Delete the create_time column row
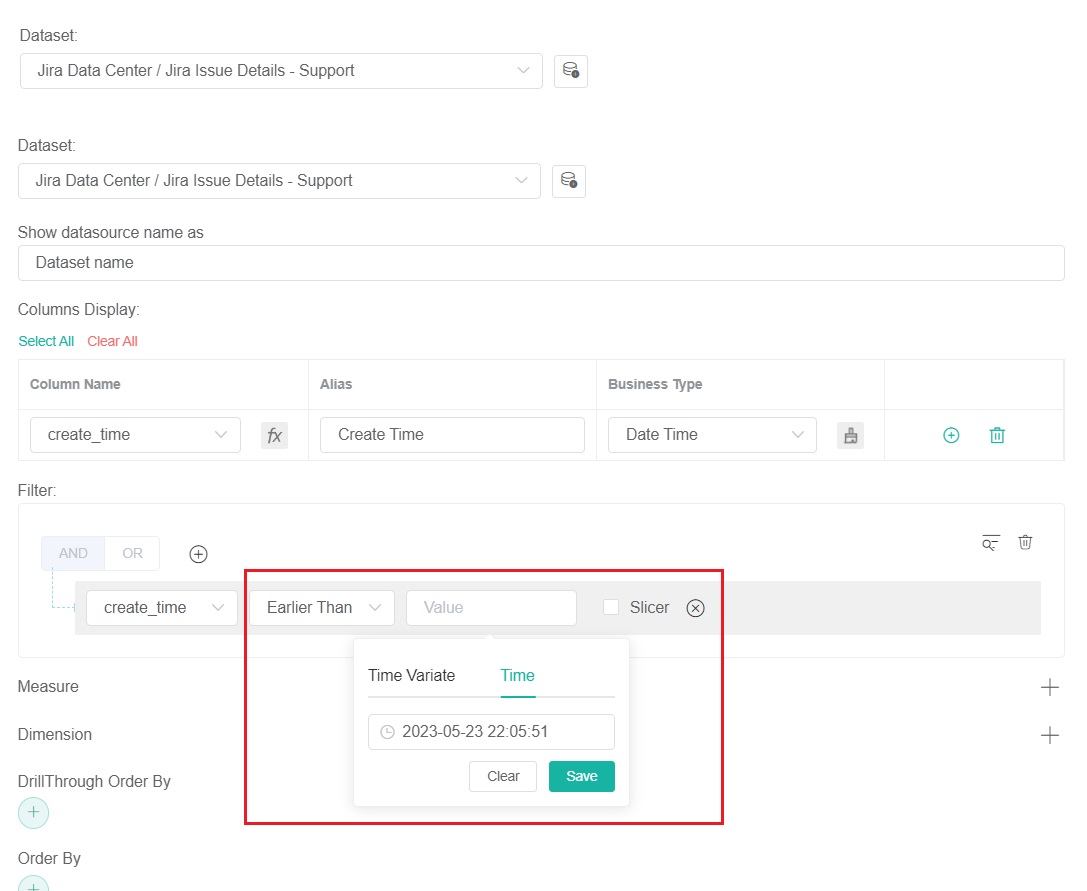Screen dimensions: 1087x891 click(x=997, y=435)
